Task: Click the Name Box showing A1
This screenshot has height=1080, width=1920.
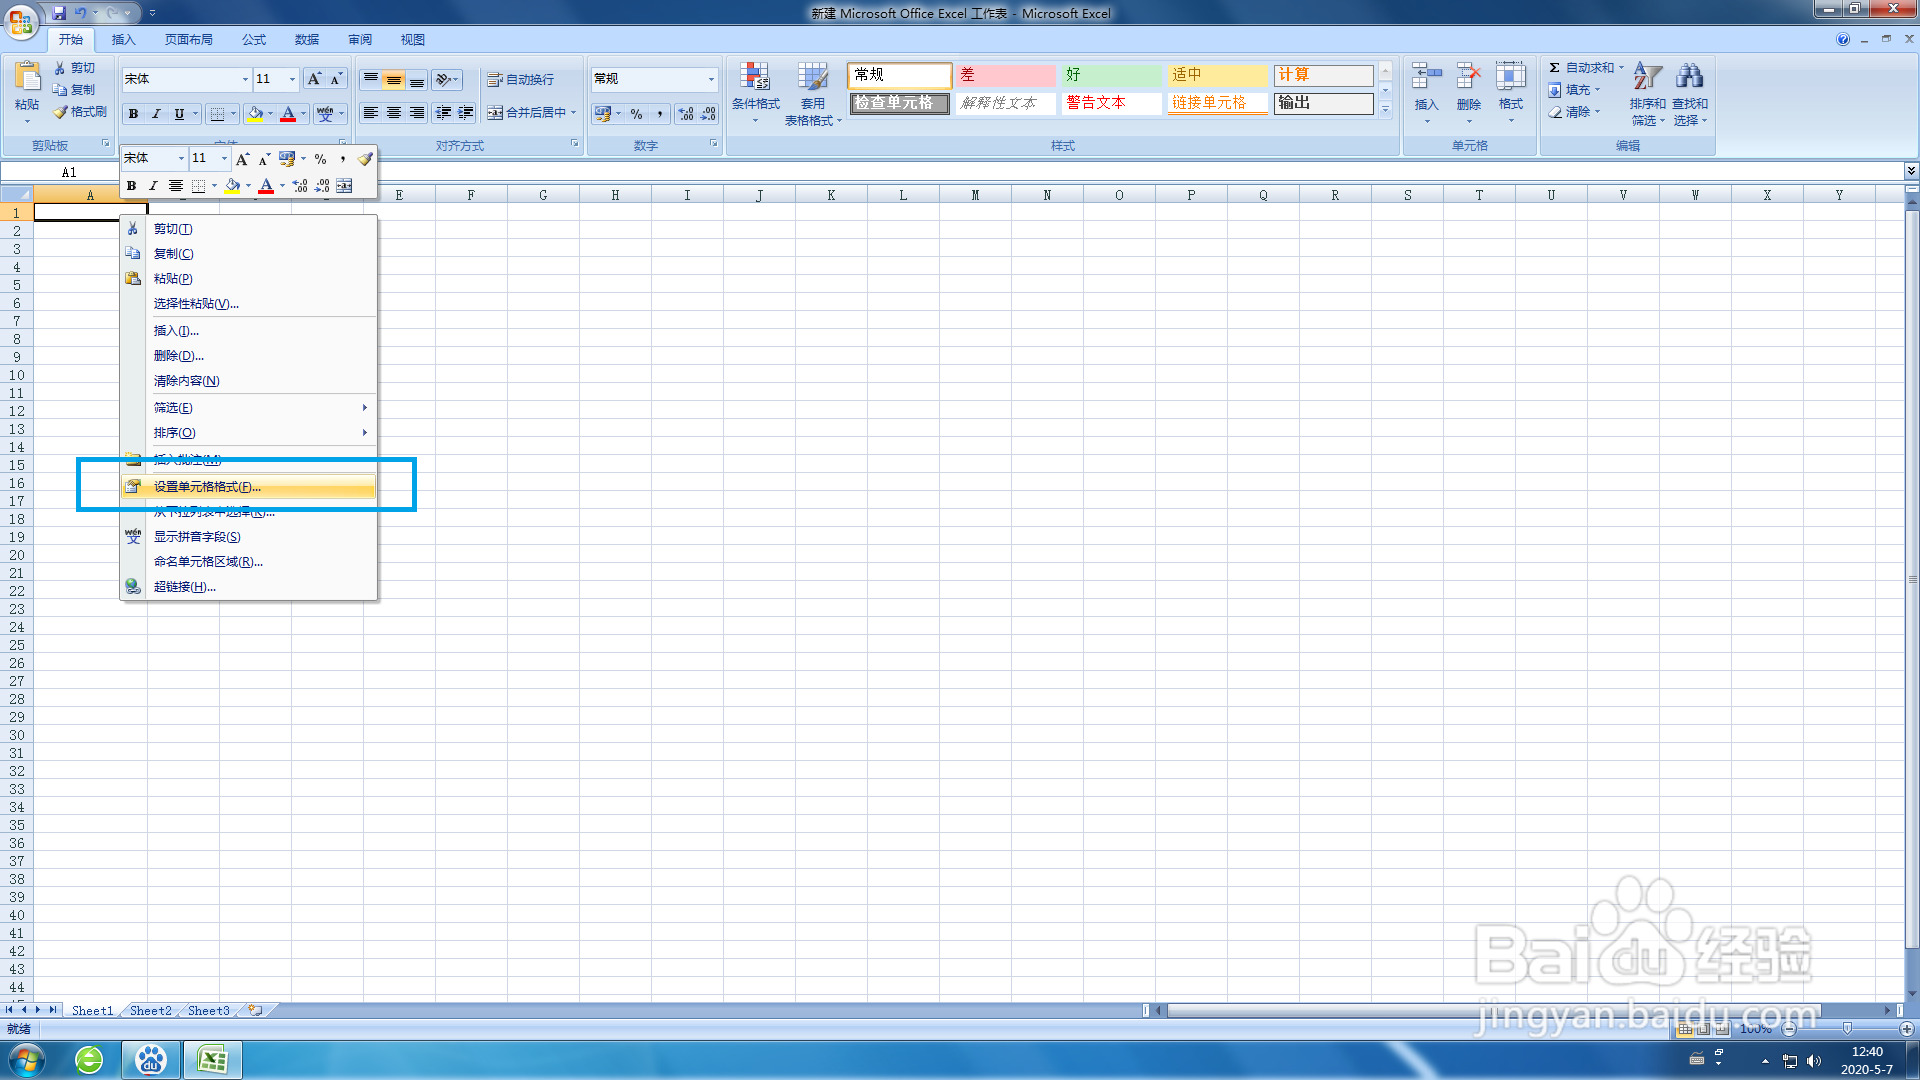Action: 68,172
